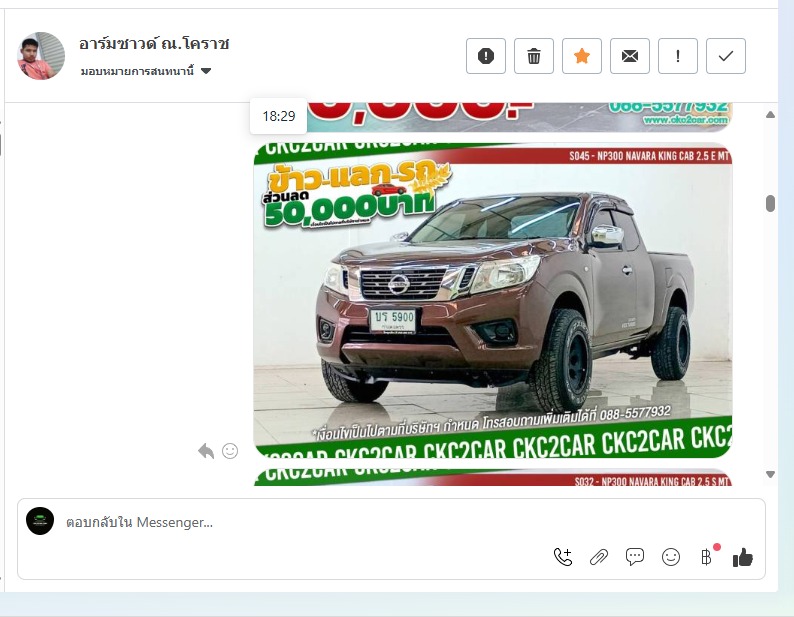Mark conversation as done with checkmark
The height and width of the screenshot is (617, 794).
(x=726, y=56)
